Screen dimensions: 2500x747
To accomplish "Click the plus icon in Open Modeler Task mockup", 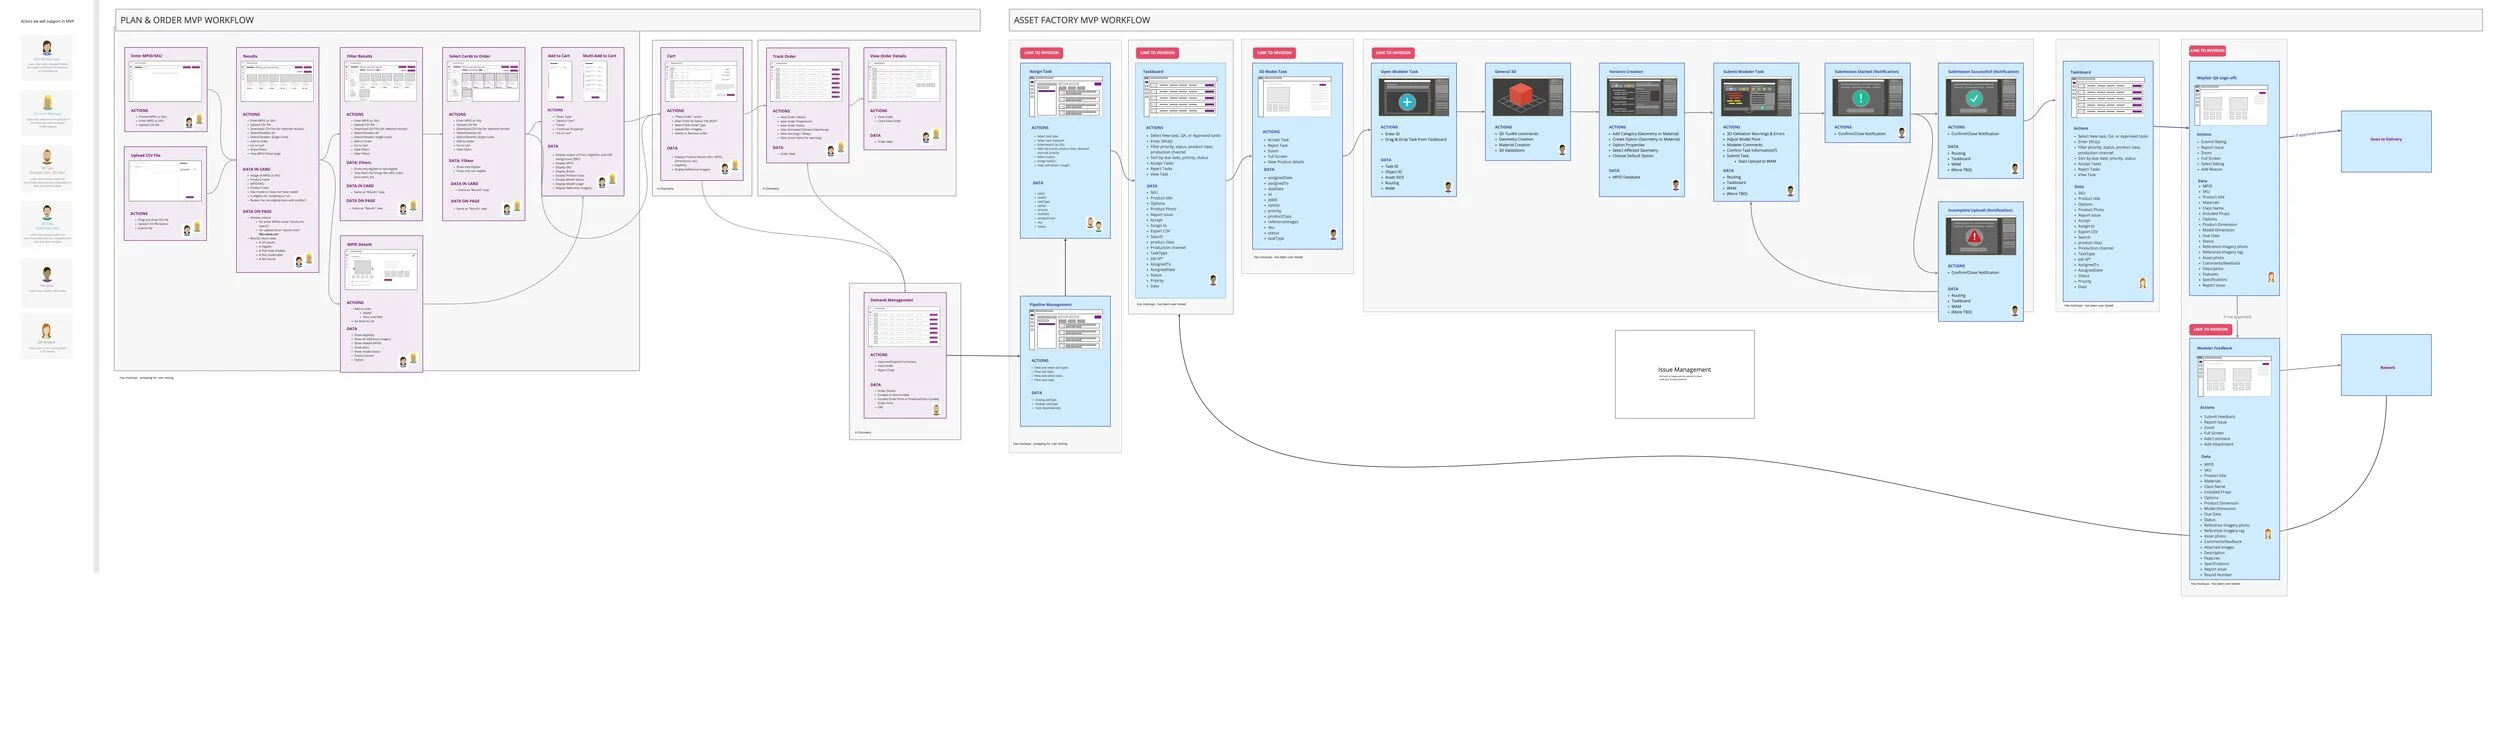I will coord(1407,102).
